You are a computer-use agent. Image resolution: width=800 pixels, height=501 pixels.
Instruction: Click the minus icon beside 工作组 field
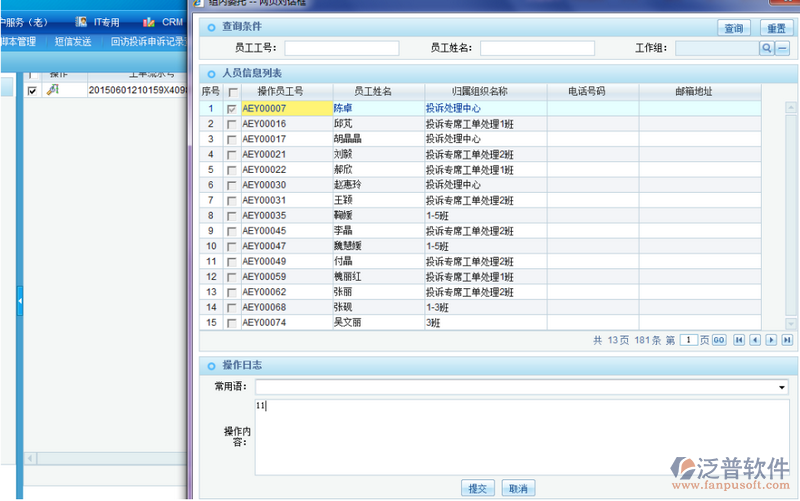tap(783, 48)
